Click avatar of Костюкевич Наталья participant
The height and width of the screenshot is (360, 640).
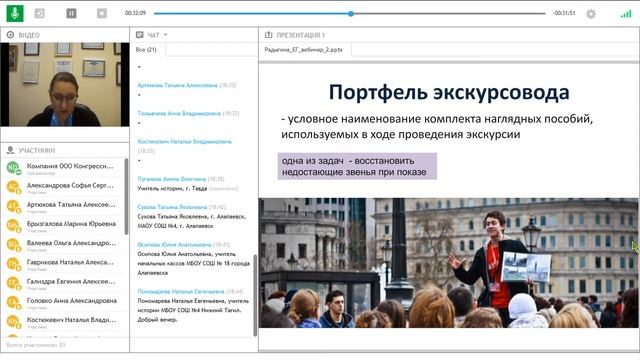pyautogui.click(x=13, y=321)
